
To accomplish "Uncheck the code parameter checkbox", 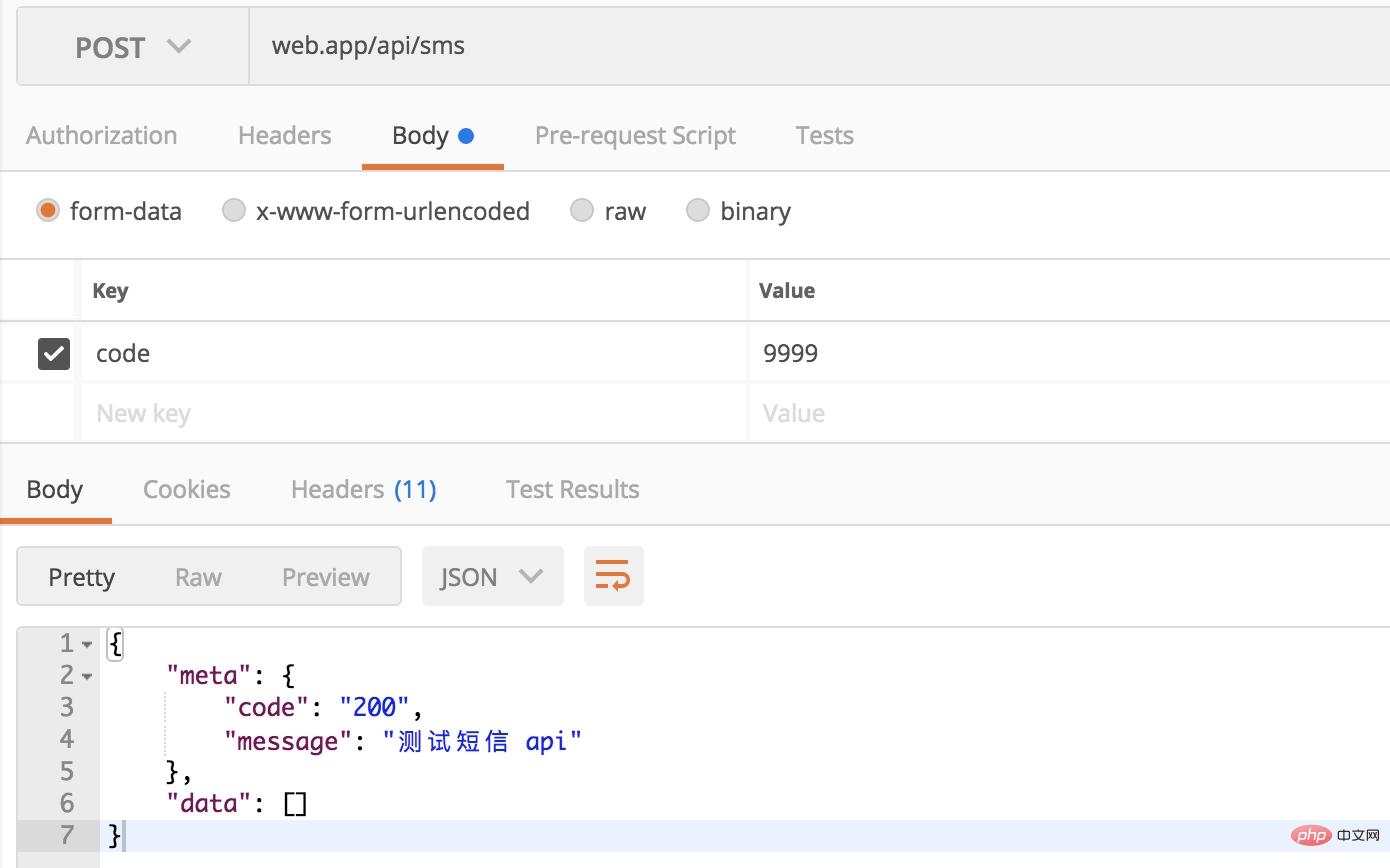I will pos(54,353).
